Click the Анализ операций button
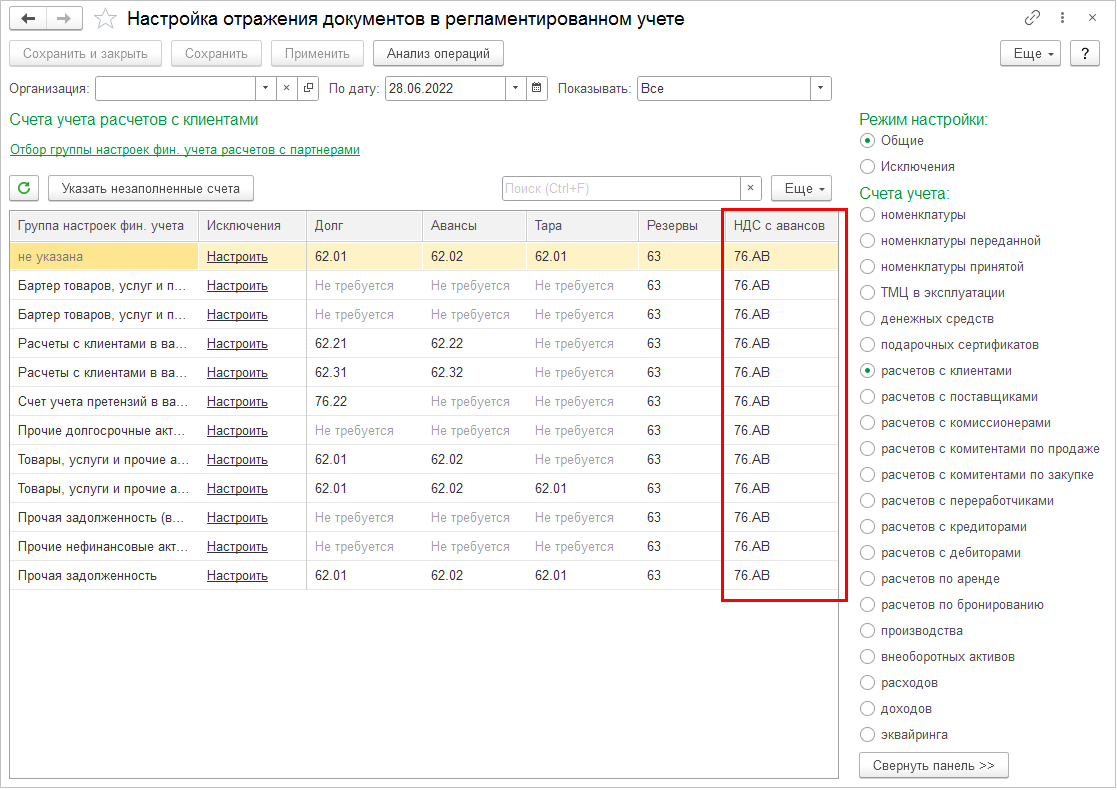The height and width of the screenshot is (790, 1117). pyautogui.click(x=438, y=54)
